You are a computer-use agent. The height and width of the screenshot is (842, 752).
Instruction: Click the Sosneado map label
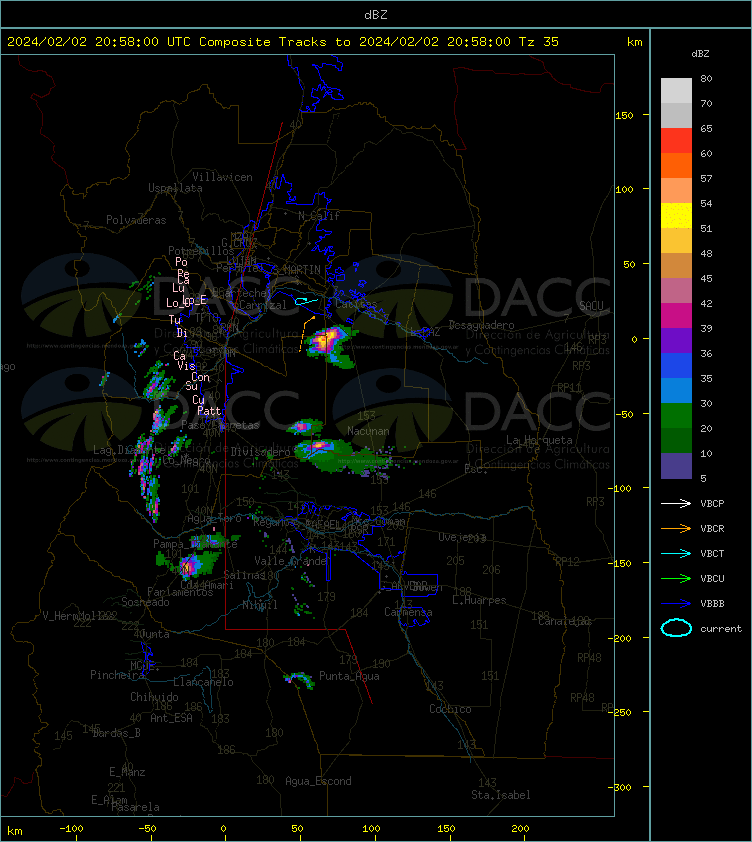tap(145, 602)
